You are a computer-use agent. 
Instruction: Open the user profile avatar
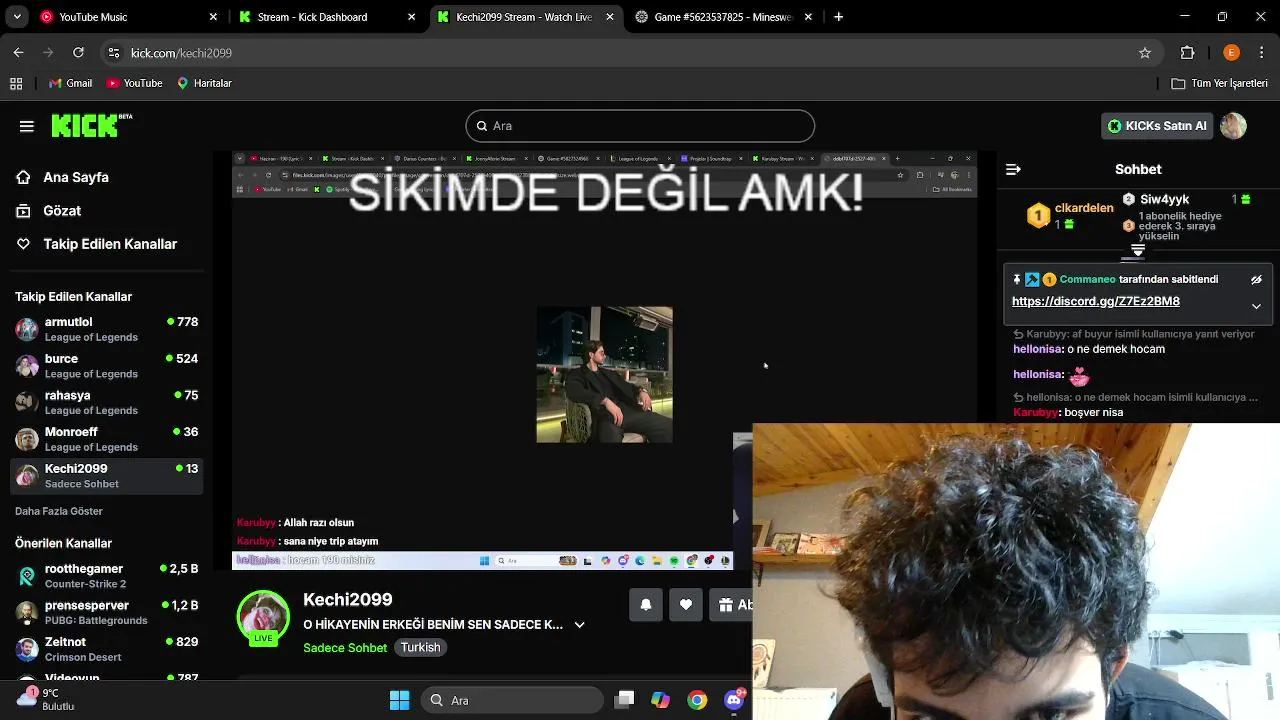point(1233,126)
